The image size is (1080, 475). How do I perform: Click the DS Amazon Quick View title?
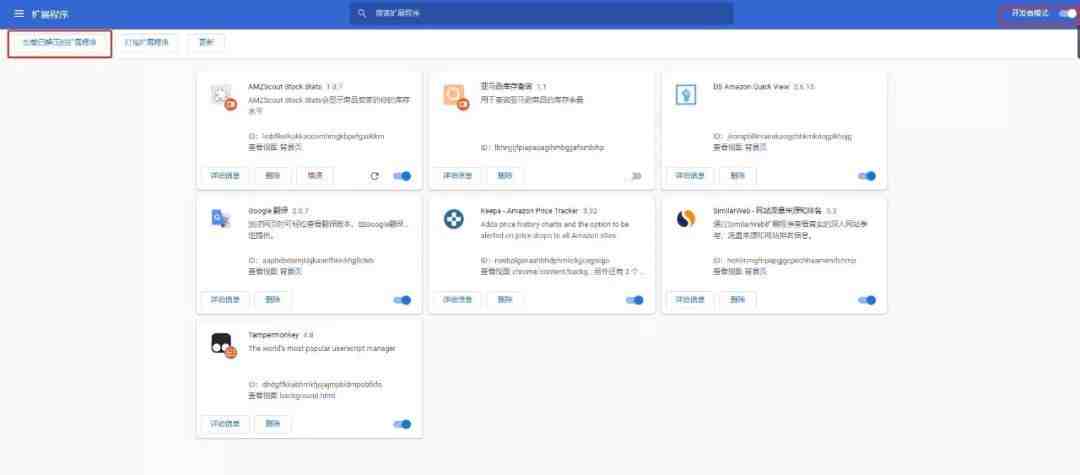751,87
